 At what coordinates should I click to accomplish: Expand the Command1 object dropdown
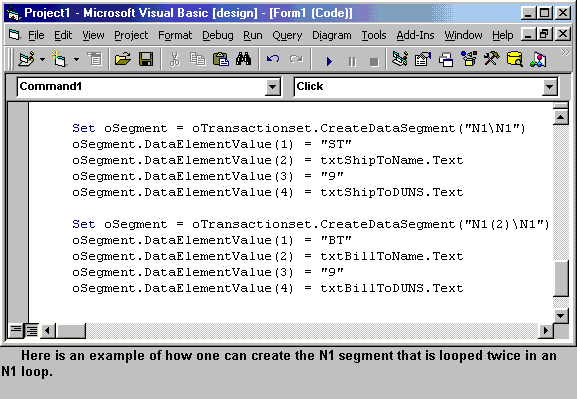point(272,87)
